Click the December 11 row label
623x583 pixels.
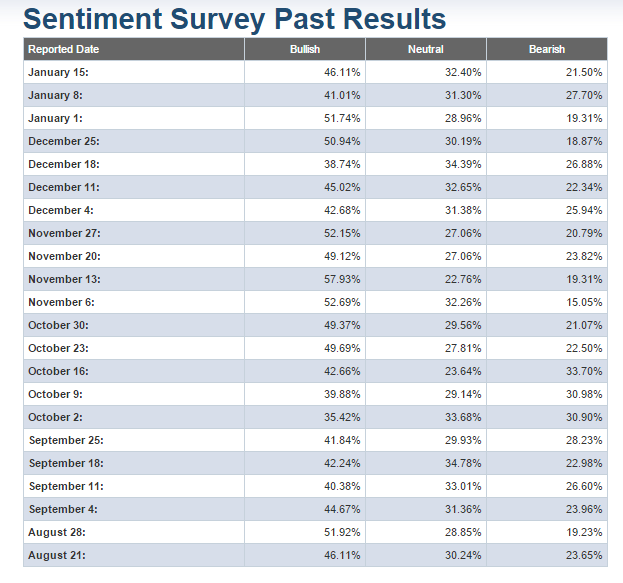point(64,188)
